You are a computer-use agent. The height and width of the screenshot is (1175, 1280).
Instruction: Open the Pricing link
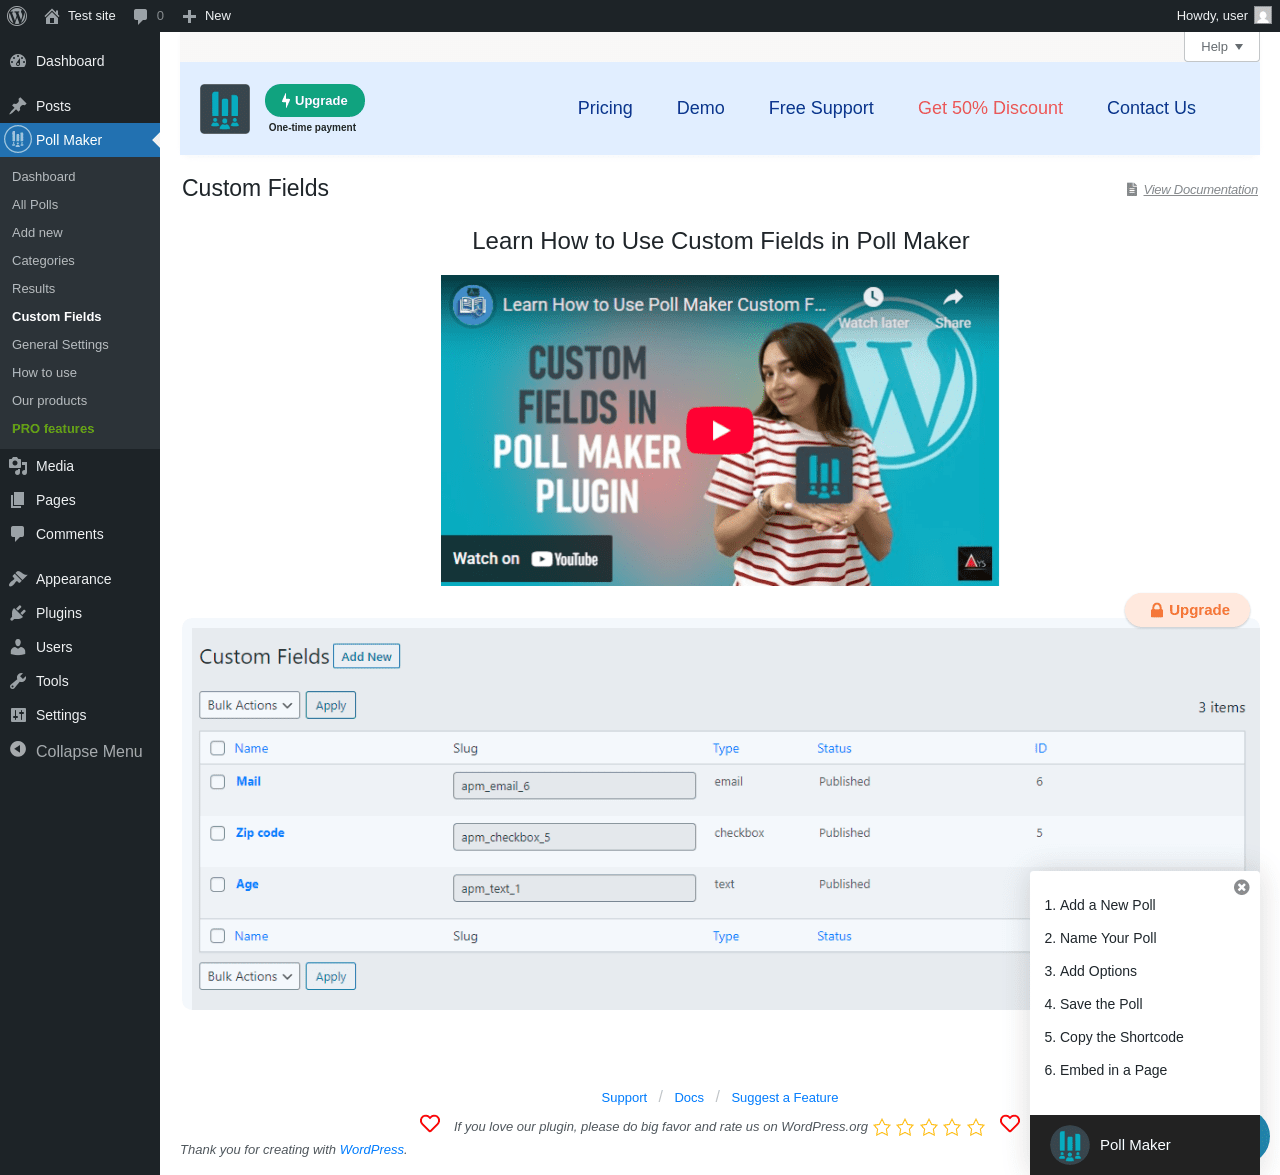pos(605,108)
